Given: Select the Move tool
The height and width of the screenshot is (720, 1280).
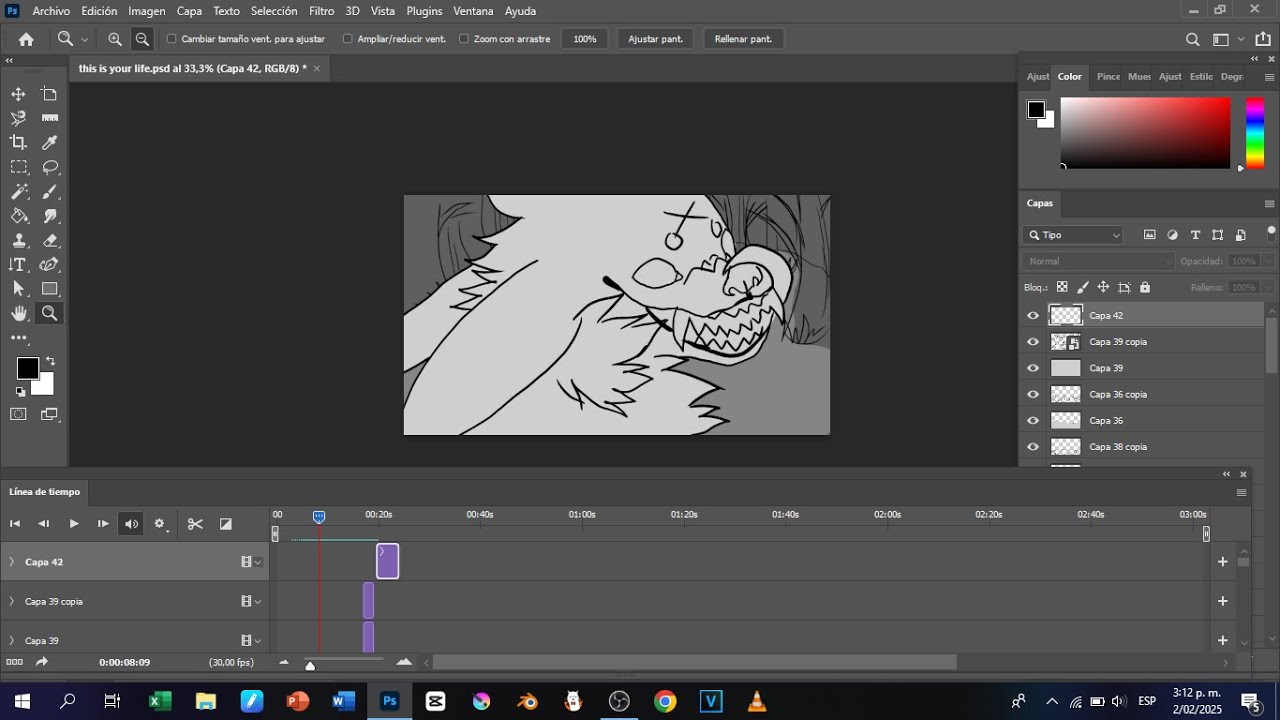Looking at the screenshot, I should (18, 94).
